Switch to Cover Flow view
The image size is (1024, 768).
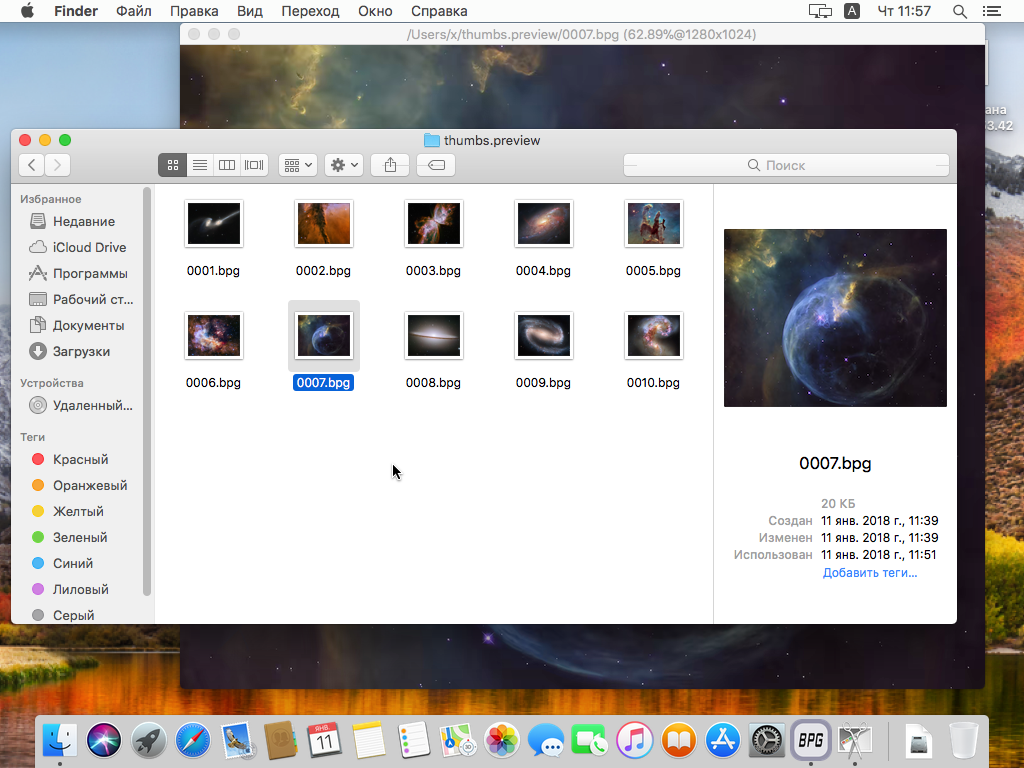coord(253,165)
